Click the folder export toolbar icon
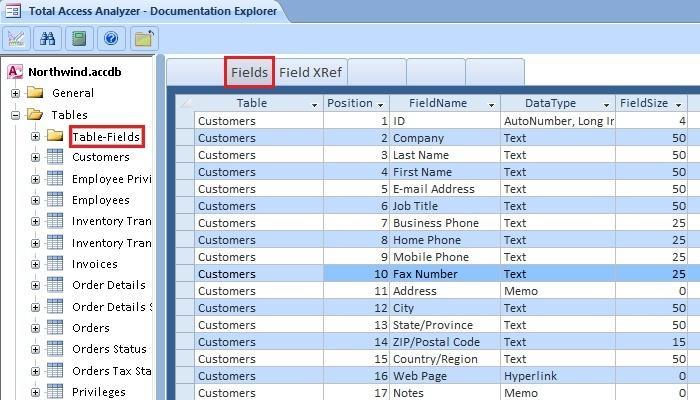Screen dimensions: 700x400 [x=143, y=39]
